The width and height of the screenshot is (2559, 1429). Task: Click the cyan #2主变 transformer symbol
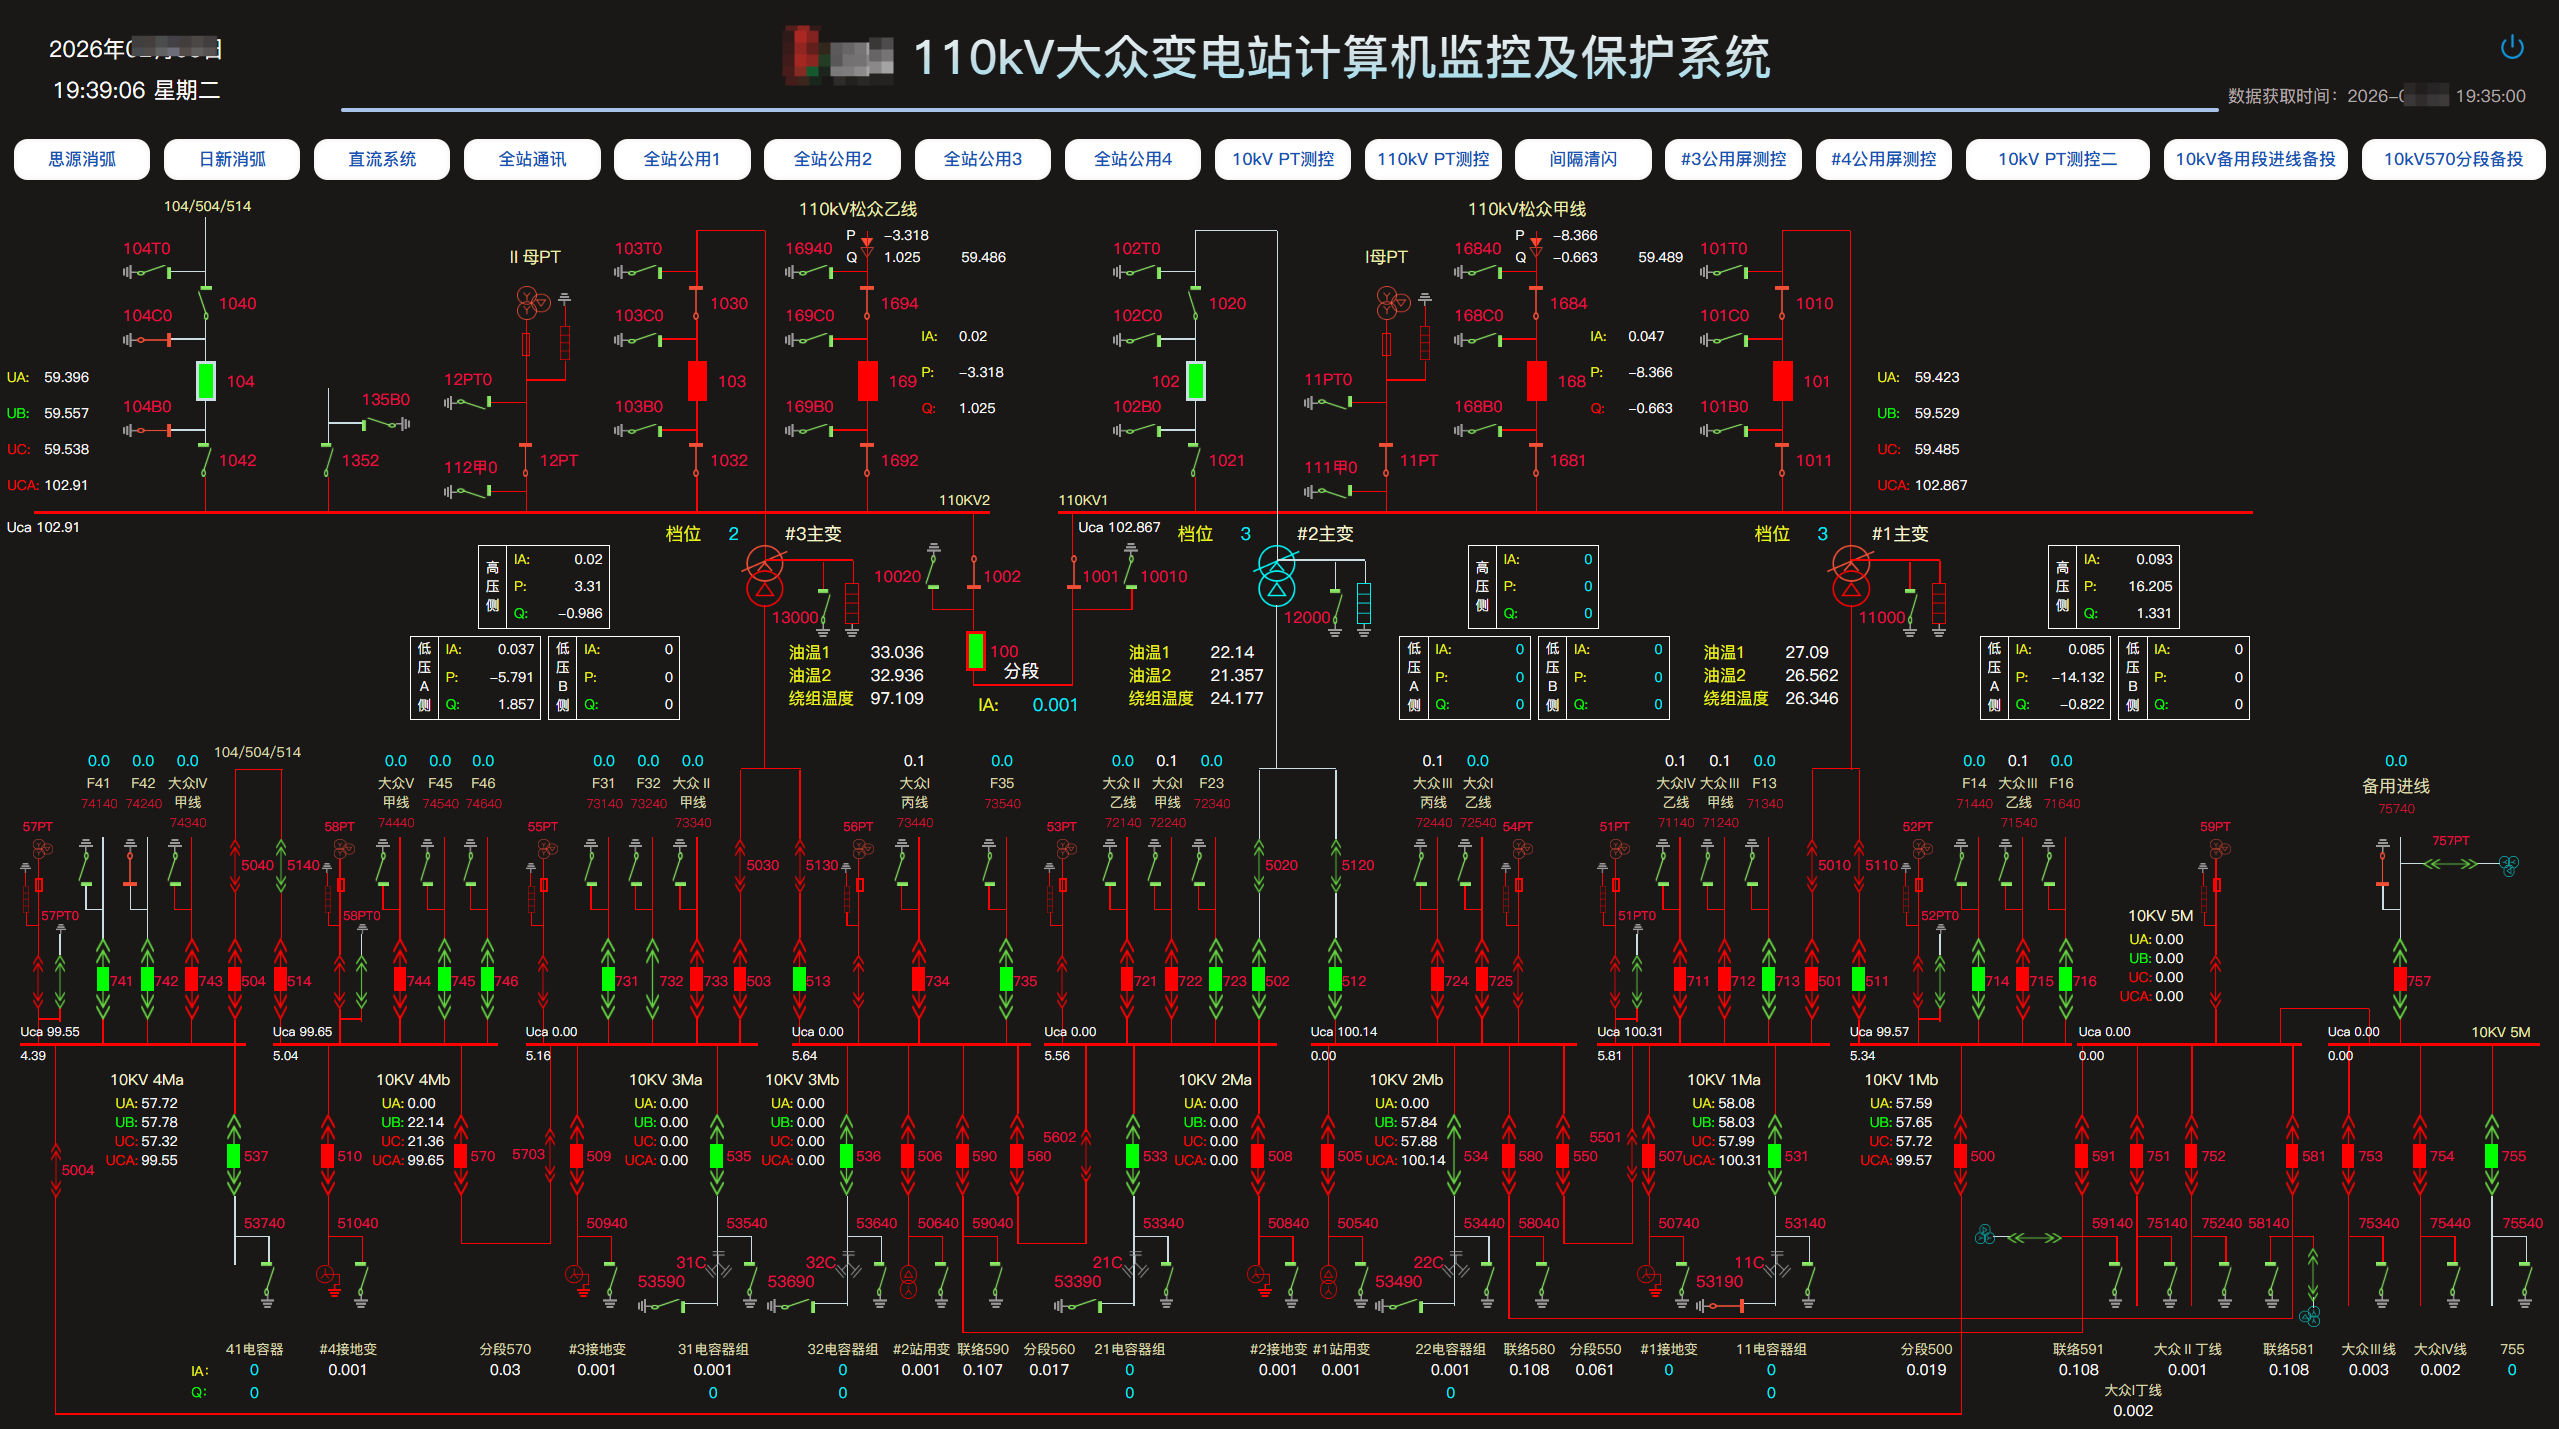click(x=1276, y=577)
